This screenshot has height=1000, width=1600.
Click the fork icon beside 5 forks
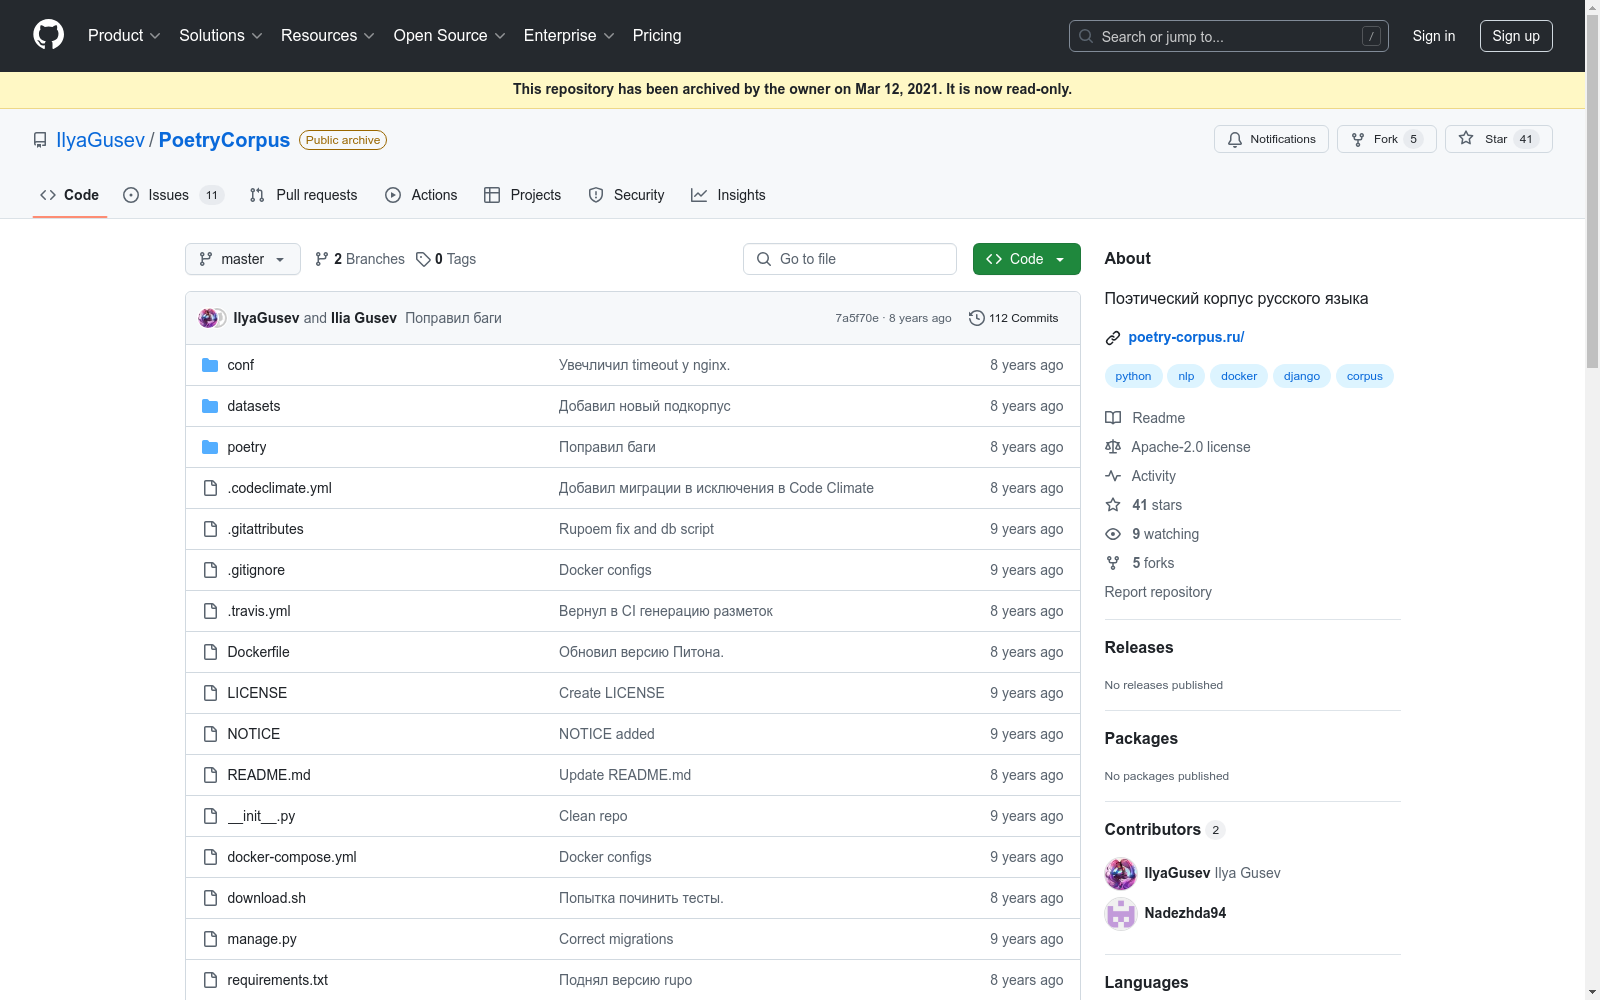1113,563
